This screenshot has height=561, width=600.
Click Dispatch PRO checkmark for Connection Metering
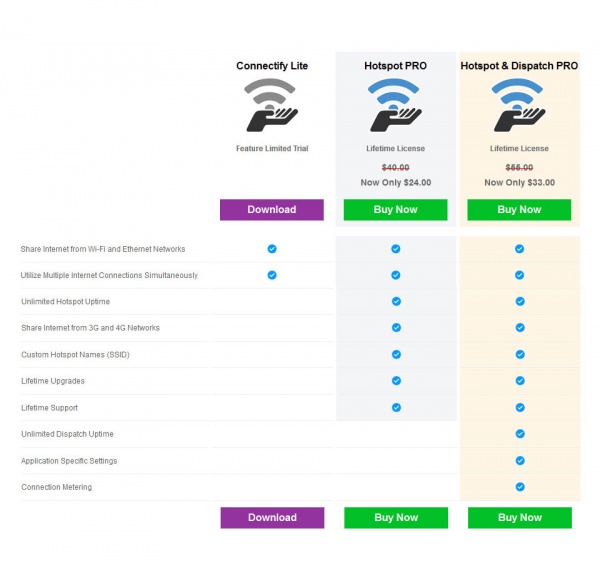click(520, 487)
